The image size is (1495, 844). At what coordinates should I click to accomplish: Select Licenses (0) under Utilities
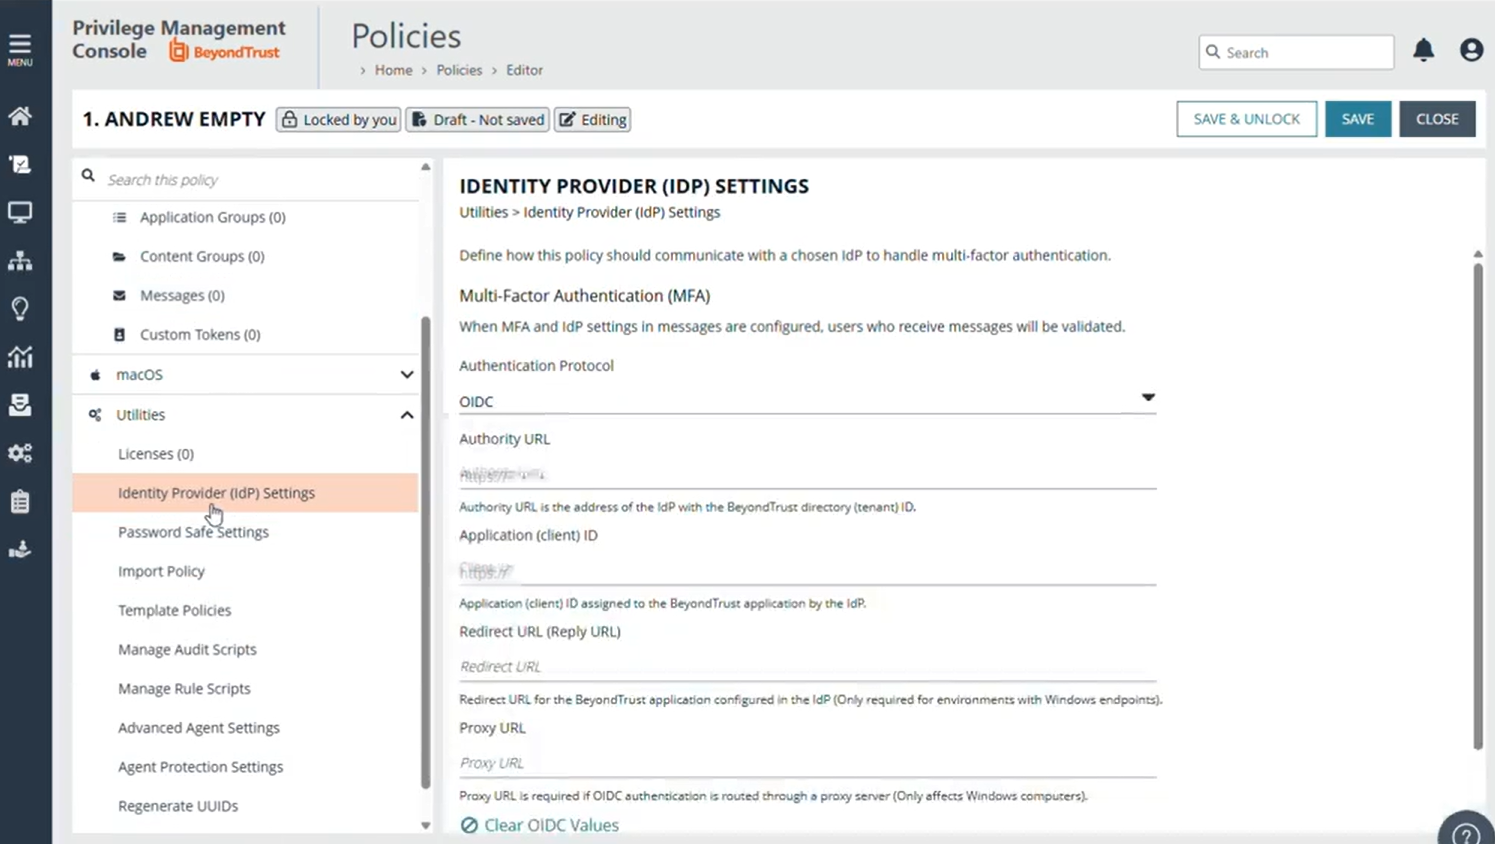coord(156,453)
